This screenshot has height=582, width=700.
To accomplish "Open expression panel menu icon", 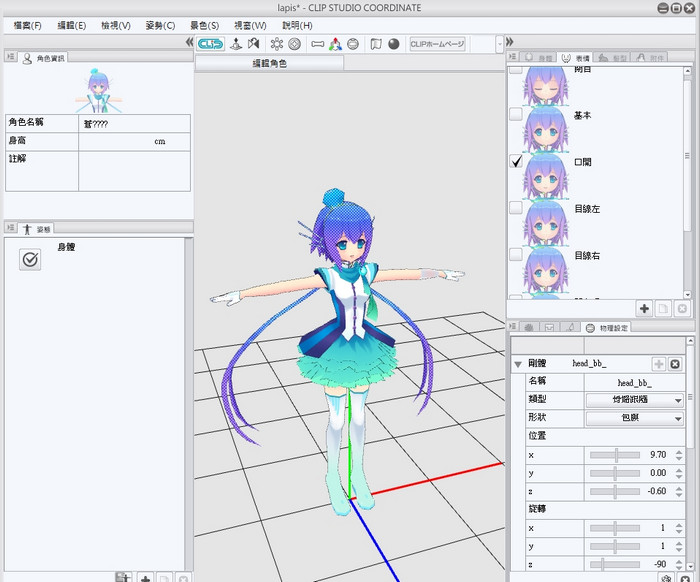I will click(512, 57).
